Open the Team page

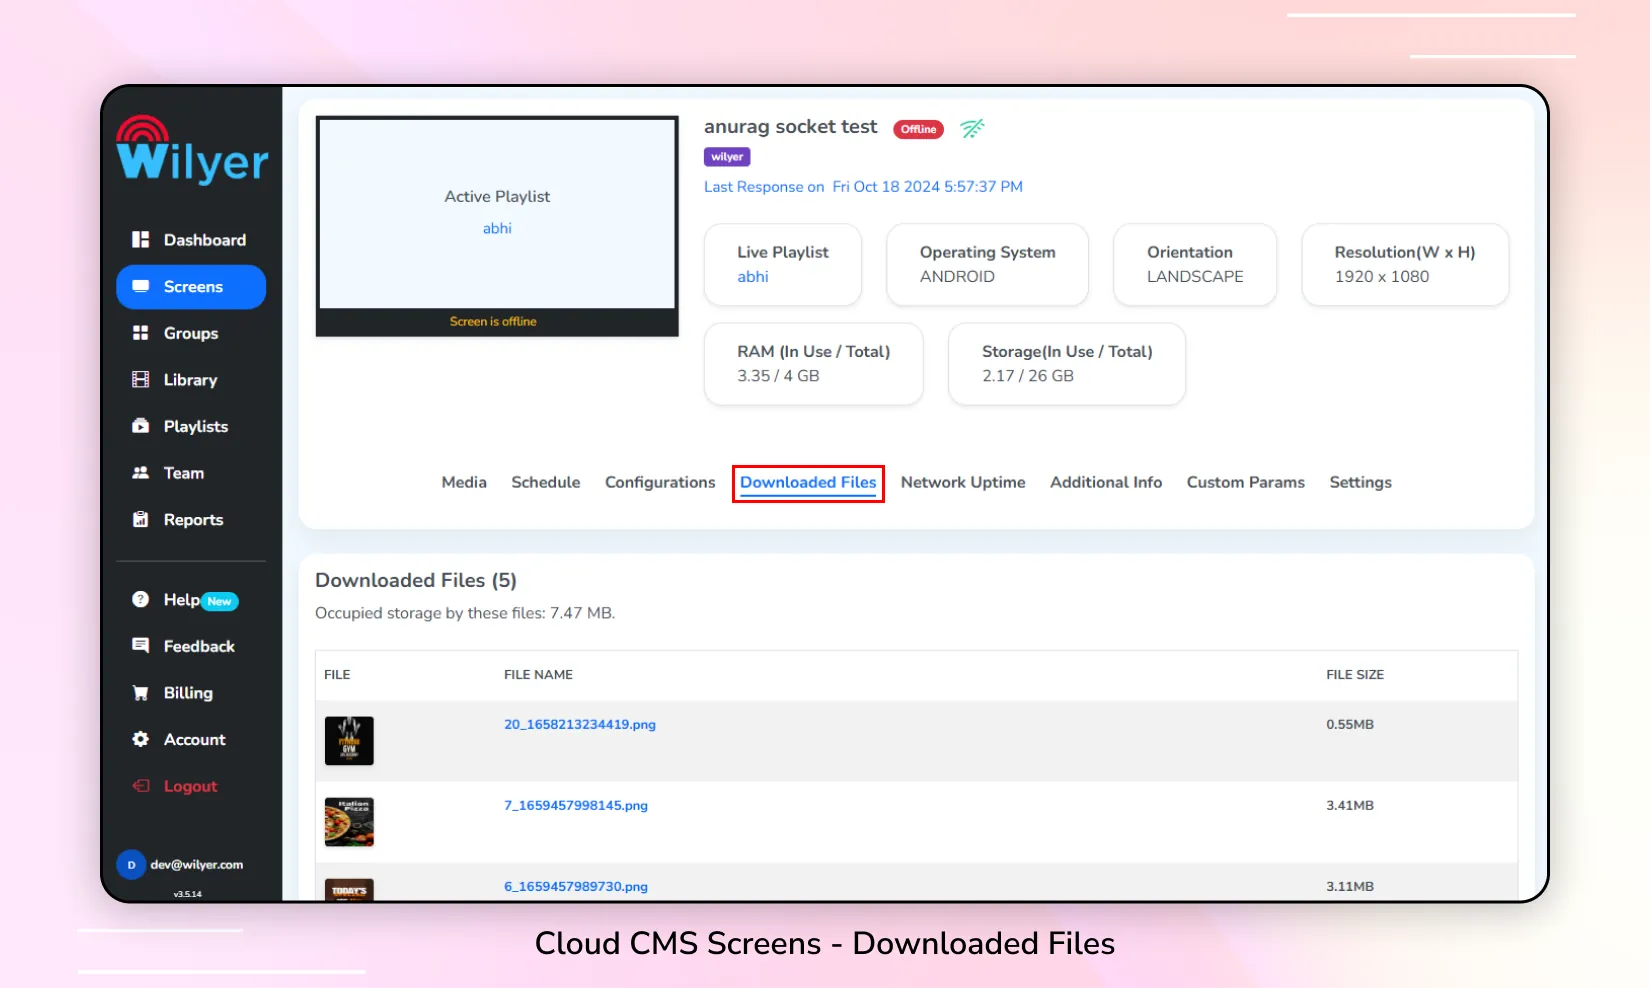191,473
